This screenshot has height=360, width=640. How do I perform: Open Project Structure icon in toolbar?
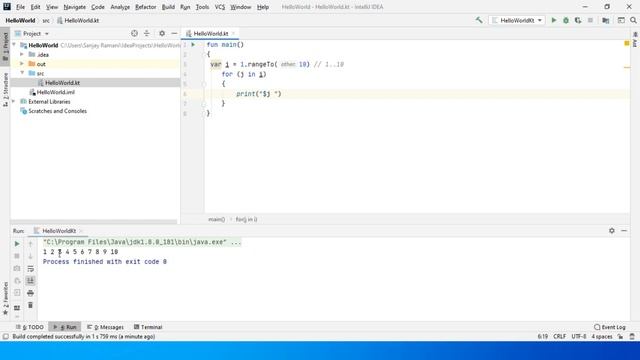click(606, 20)
